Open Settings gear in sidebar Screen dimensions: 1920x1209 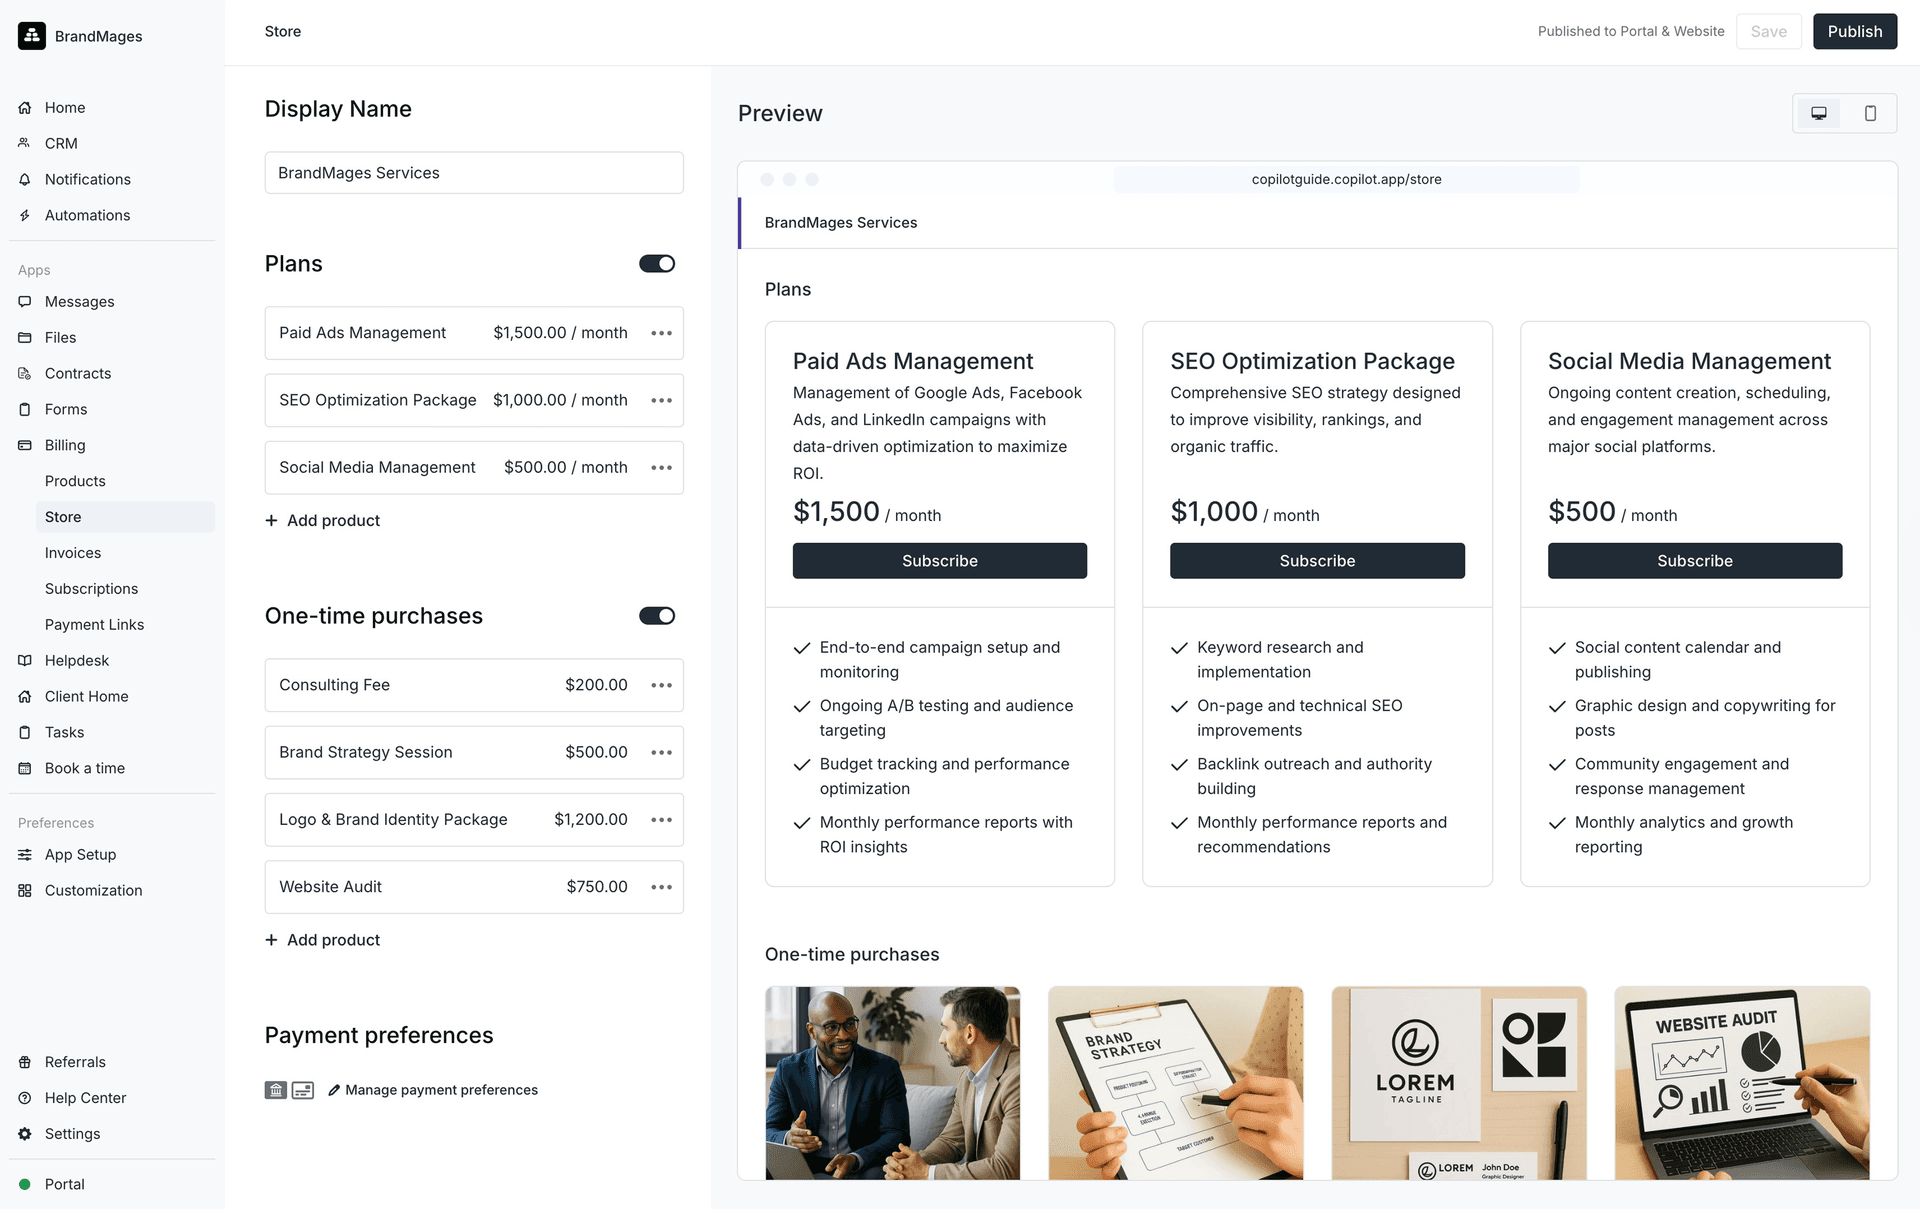click(25, 1134)
